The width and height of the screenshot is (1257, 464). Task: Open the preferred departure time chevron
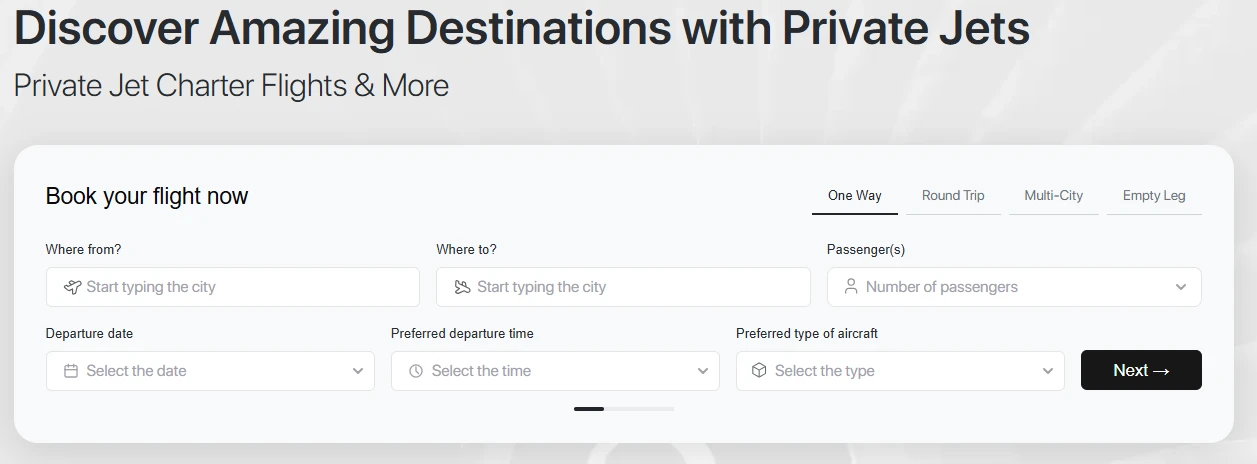[x=703, y=371]
